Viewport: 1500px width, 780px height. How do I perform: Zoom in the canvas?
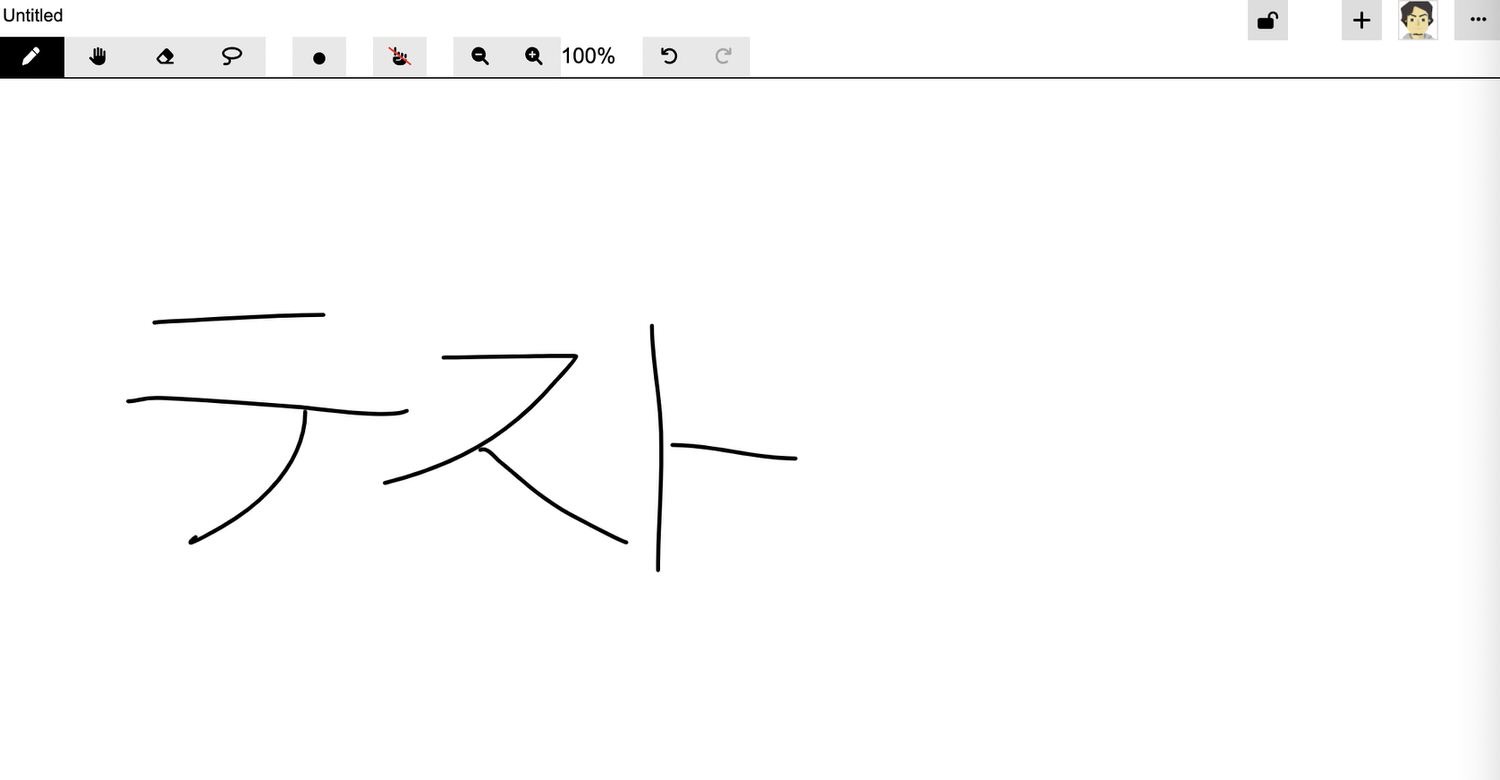point(534,57)
